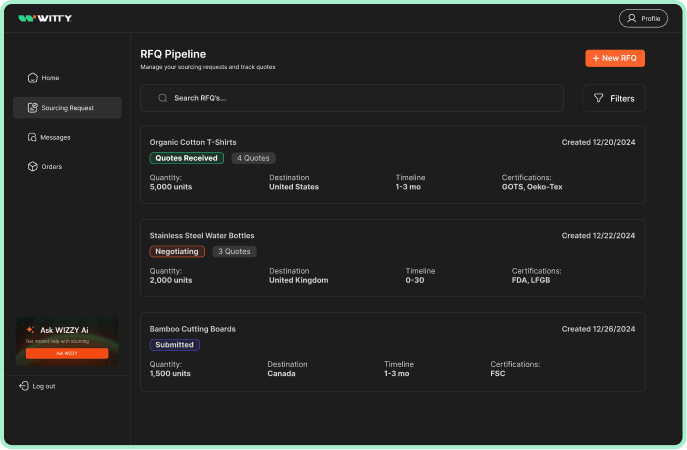Image resolution: width=687 pixels, height=450 pixels.
Task: Click the funnel icon in Filters
Action: click(x=598, y=98)
